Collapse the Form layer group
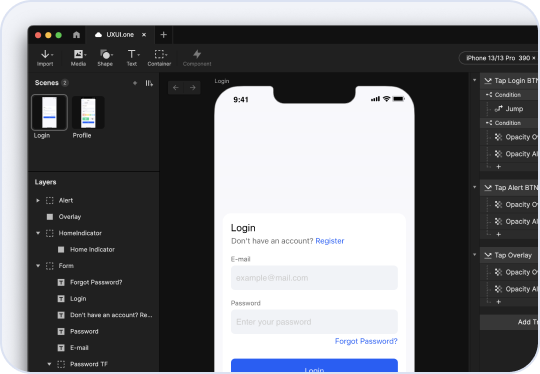 point(38,266)
